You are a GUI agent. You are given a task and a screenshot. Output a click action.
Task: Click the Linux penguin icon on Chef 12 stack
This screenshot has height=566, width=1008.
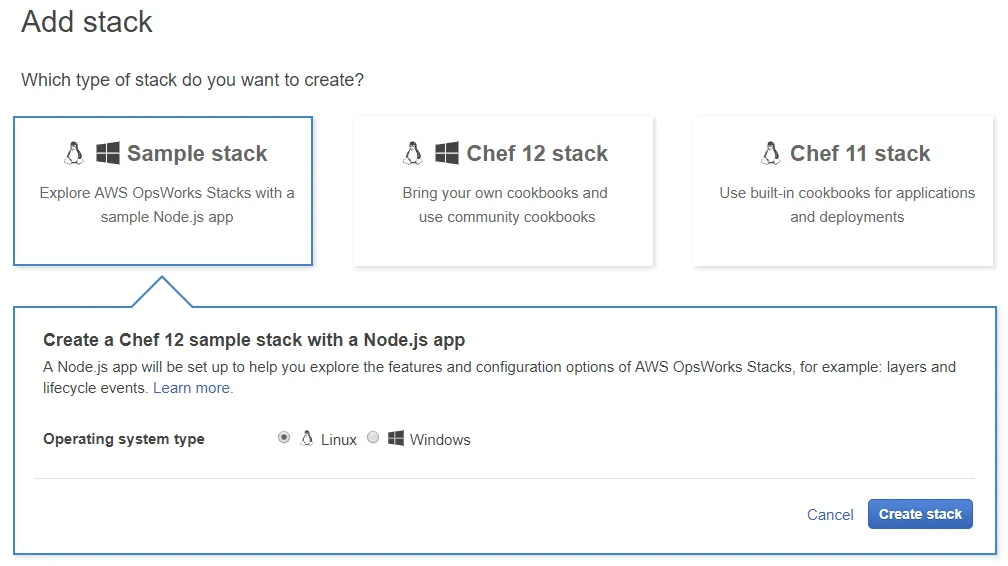point(412,153)
